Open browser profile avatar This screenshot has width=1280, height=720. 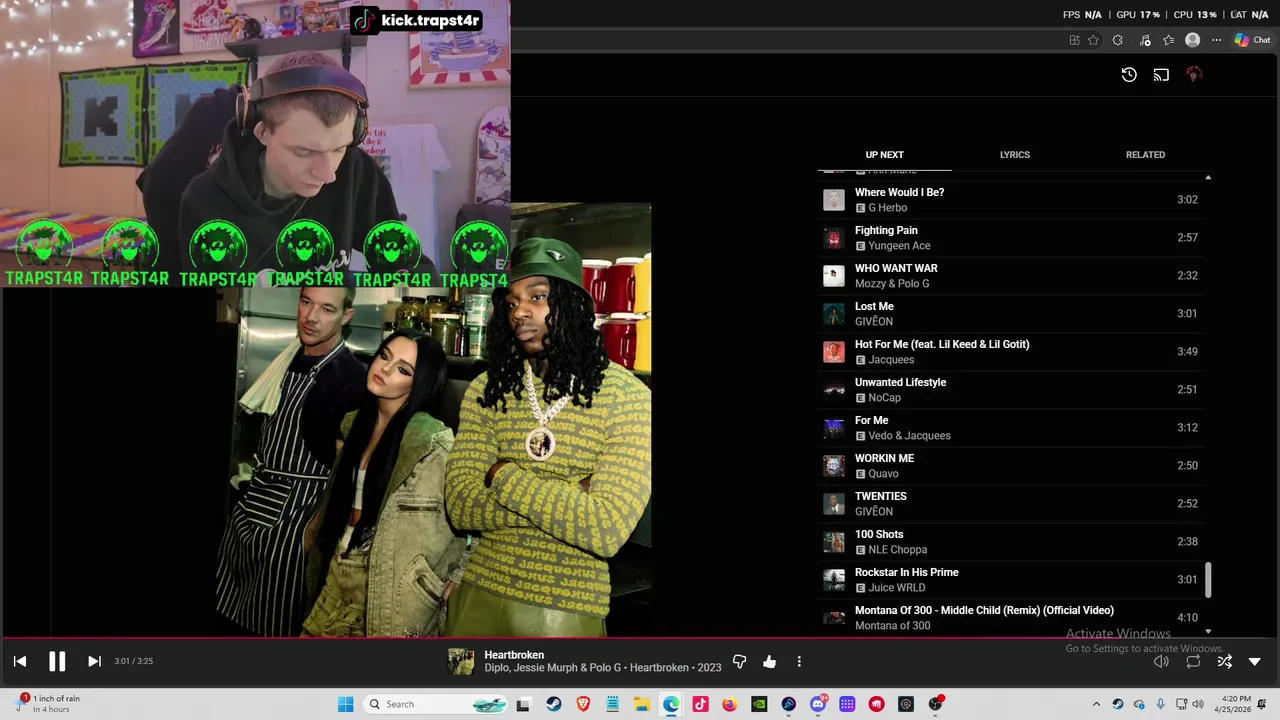(1192, 40)
